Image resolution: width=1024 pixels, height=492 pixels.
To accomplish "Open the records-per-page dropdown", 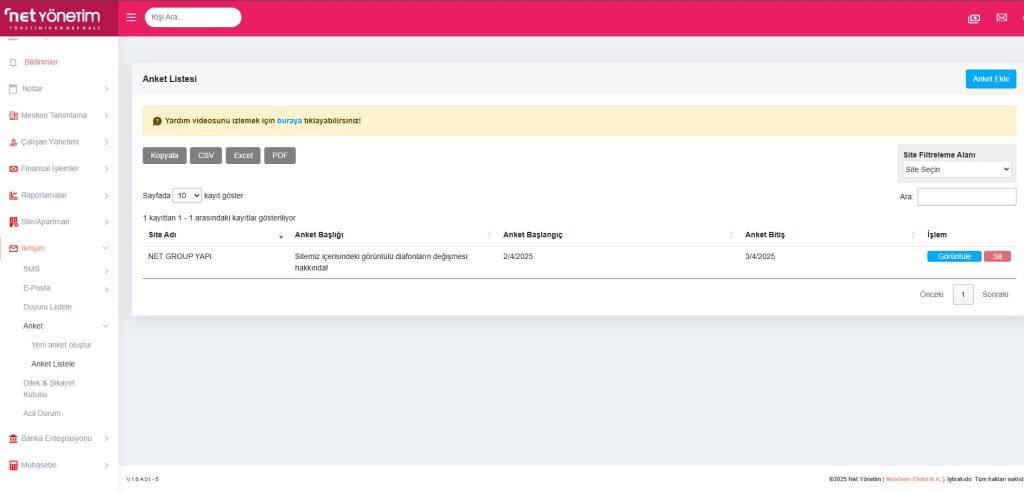I will pyautogui.click(x=187, y=195).
